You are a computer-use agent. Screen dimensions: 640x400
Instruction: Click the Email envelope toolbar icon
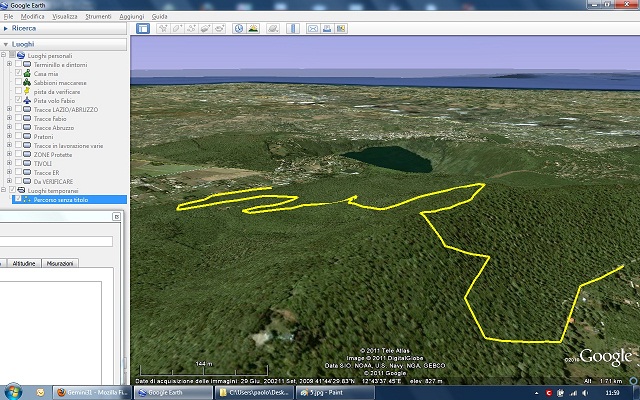(x=313, y=28)
